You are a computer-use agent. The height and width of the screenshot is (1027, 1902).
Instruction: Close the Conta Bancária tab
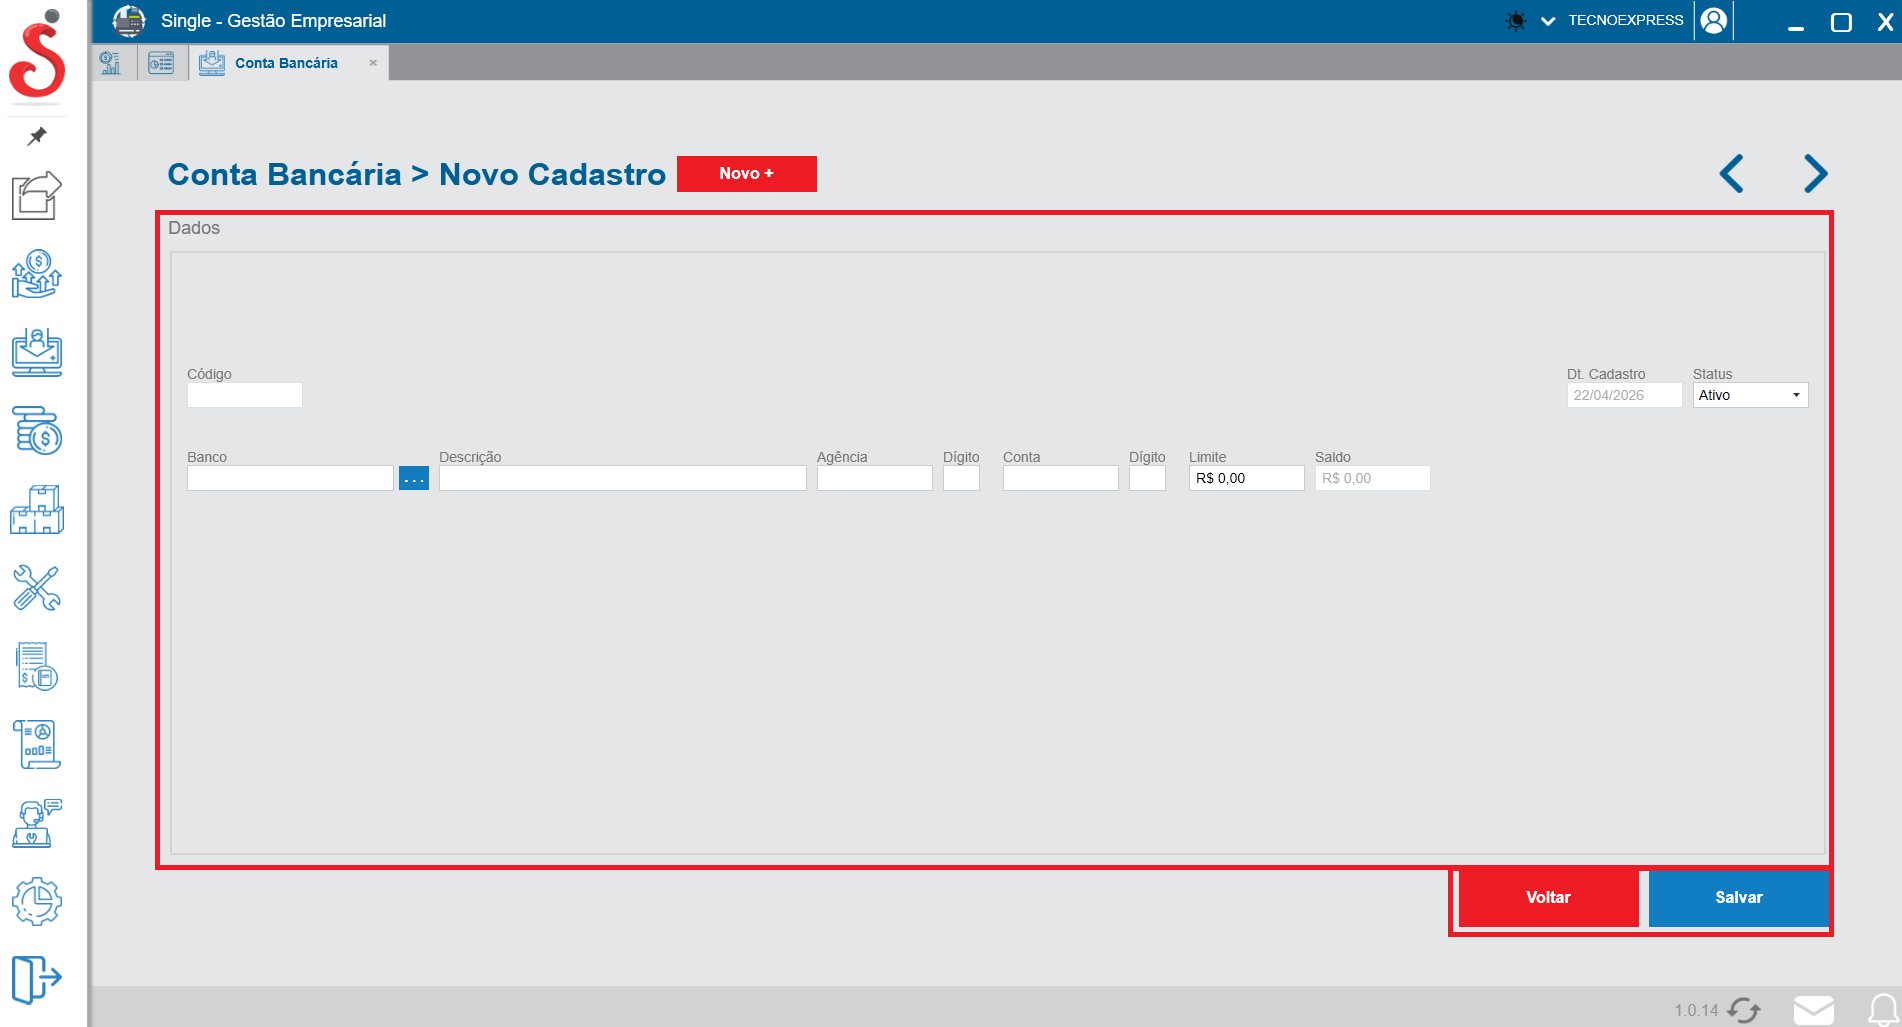[373, 63]
